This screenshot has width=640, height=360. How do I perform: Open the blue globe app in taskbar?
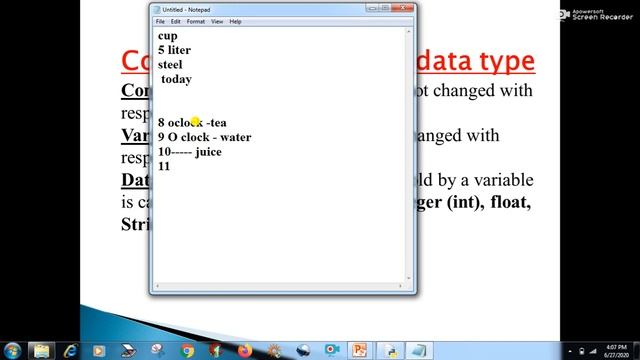[303, 351]
